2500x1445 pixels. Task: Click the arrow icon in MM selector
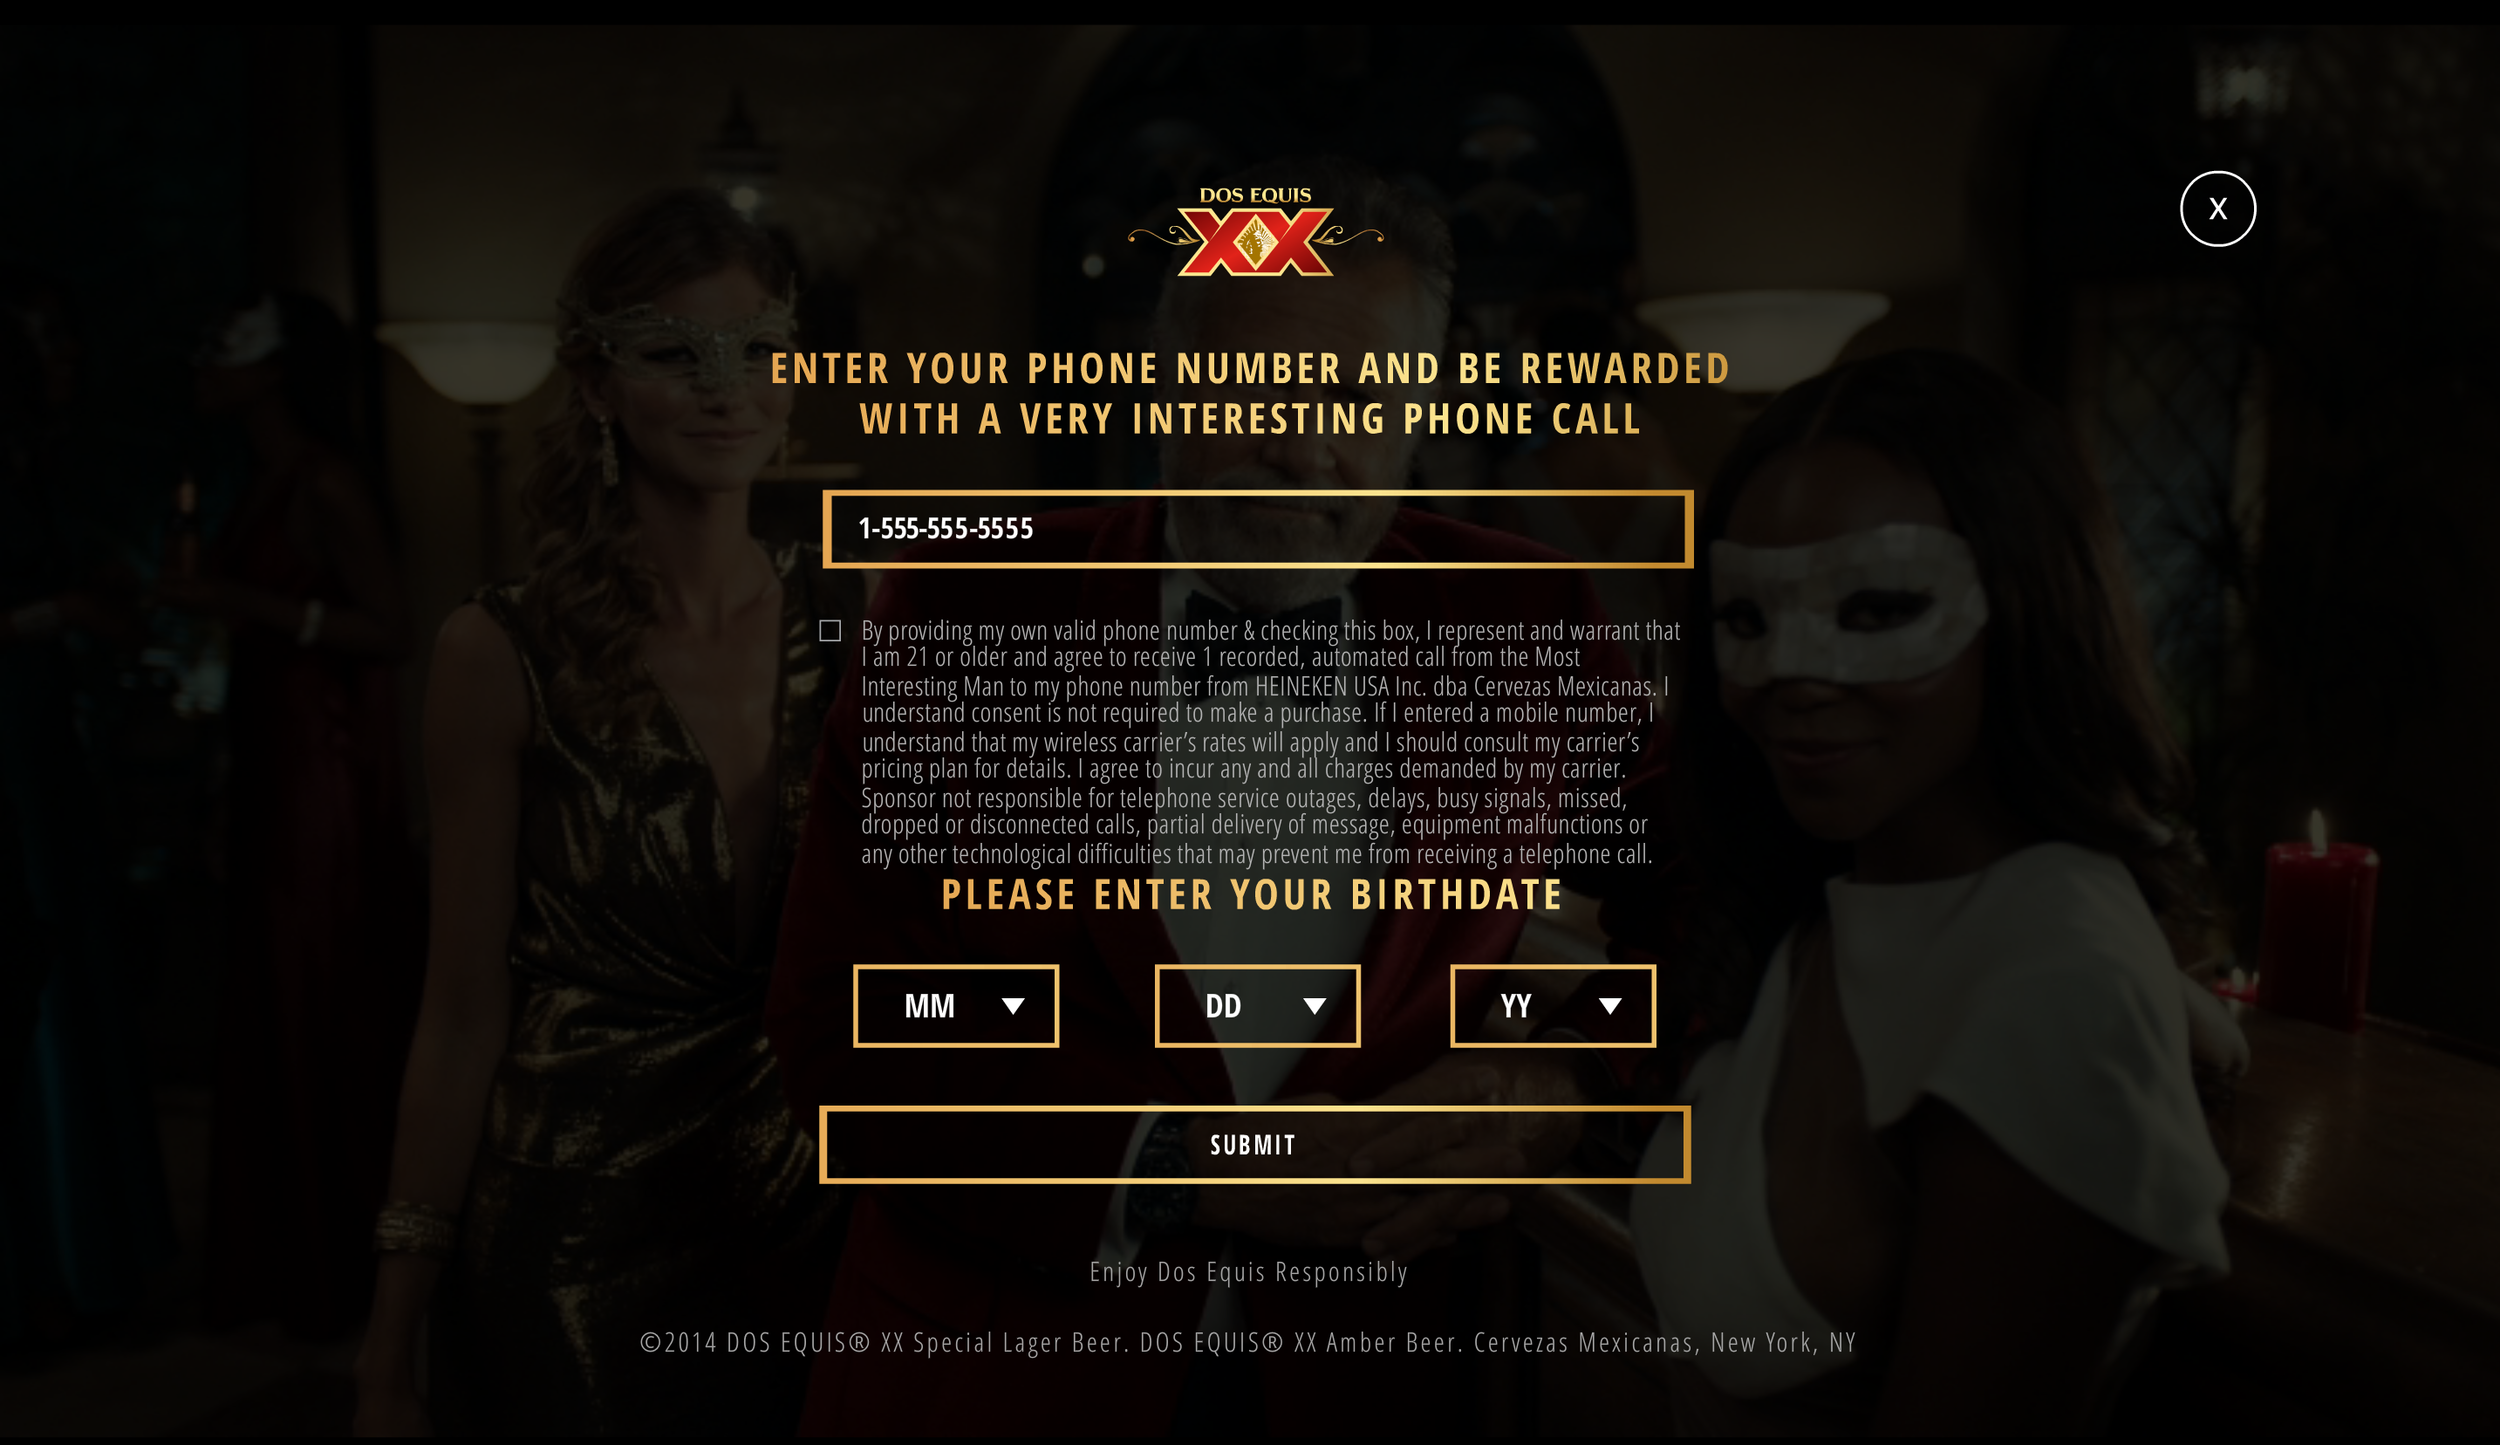click(x=1013, y=1006)
